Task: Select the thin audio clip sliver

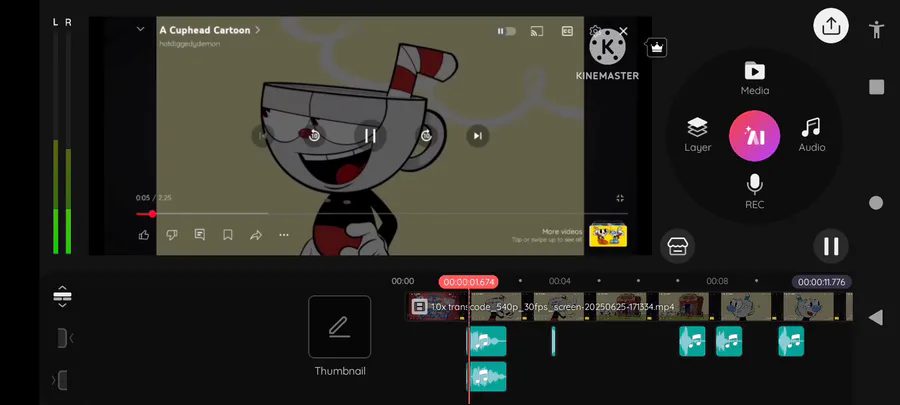Action: 553,341
